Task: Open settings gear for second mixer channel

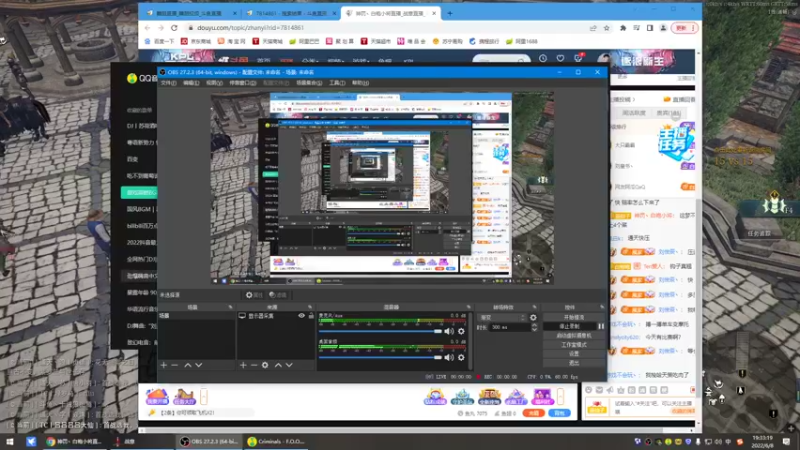Action: (x=461, y=358)
